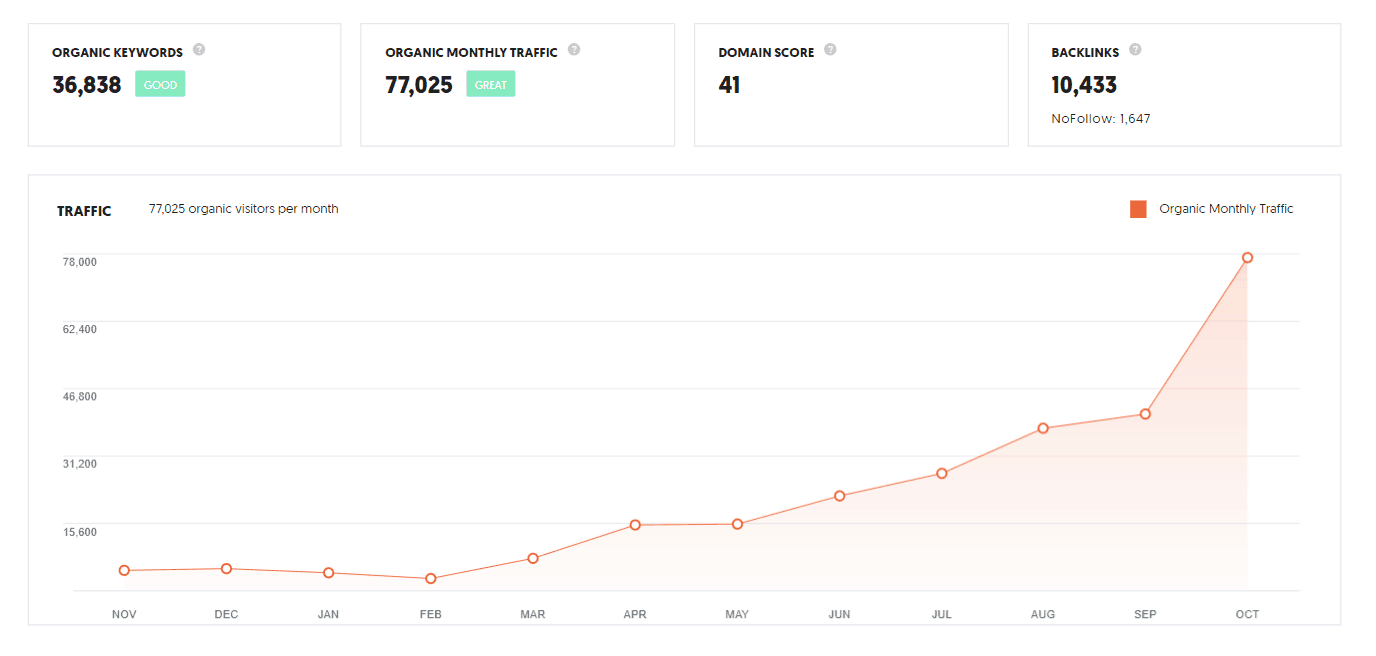
Task: Select the DEC data point on chart
Action: click(x=227, y=568)
